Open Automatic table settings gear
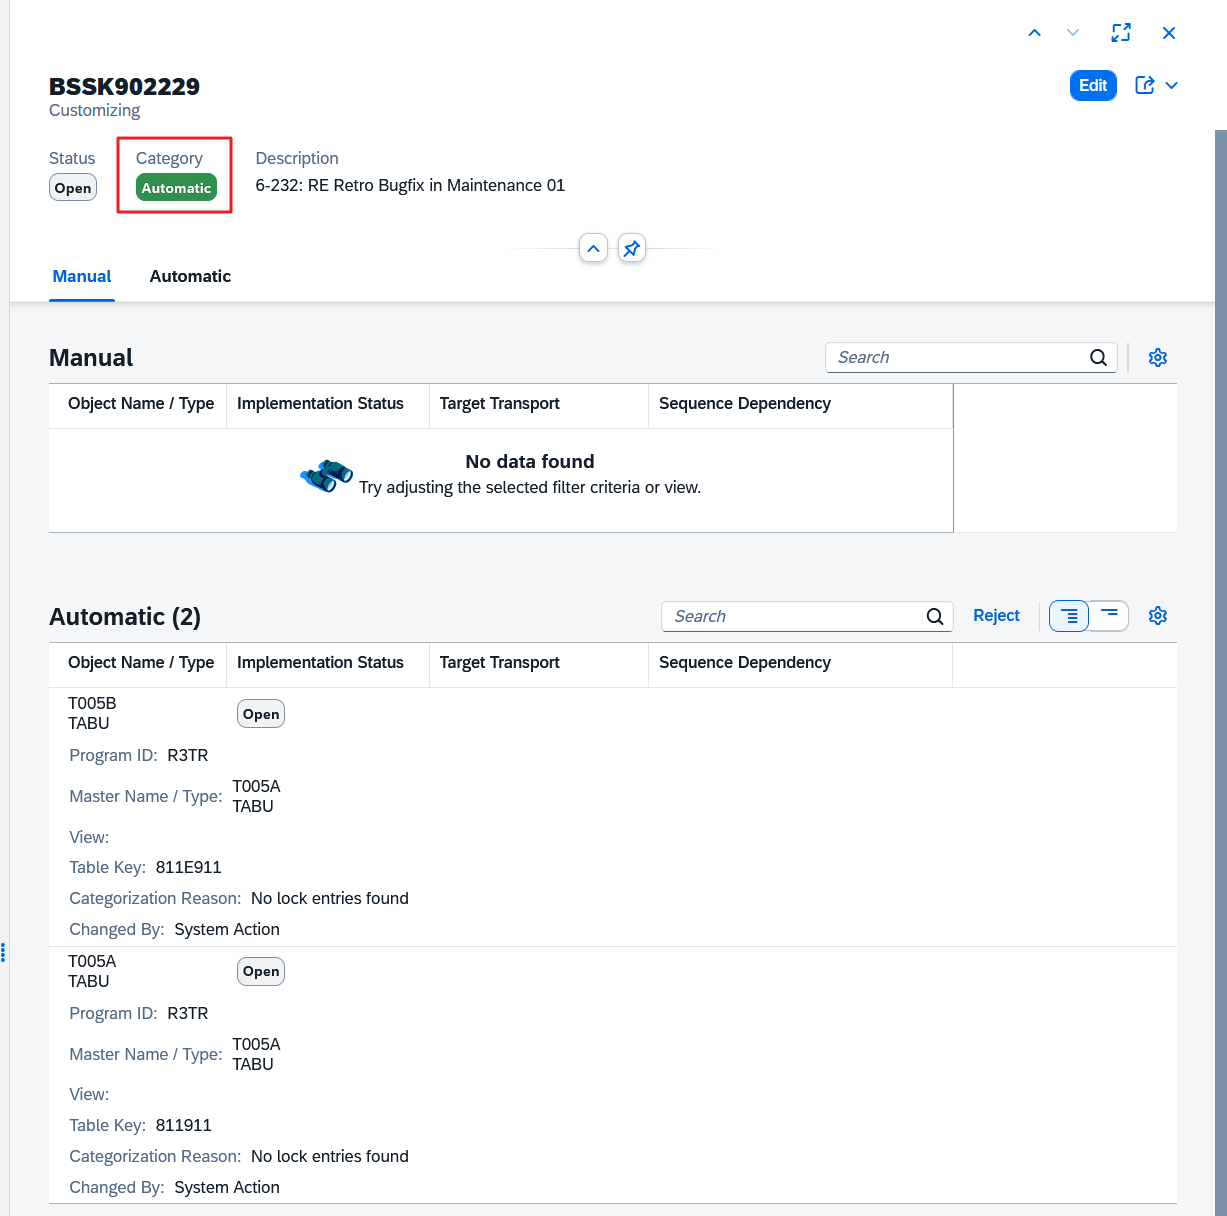Viewport: 1227px width, 1216px height. click(x=1158, y=616)
